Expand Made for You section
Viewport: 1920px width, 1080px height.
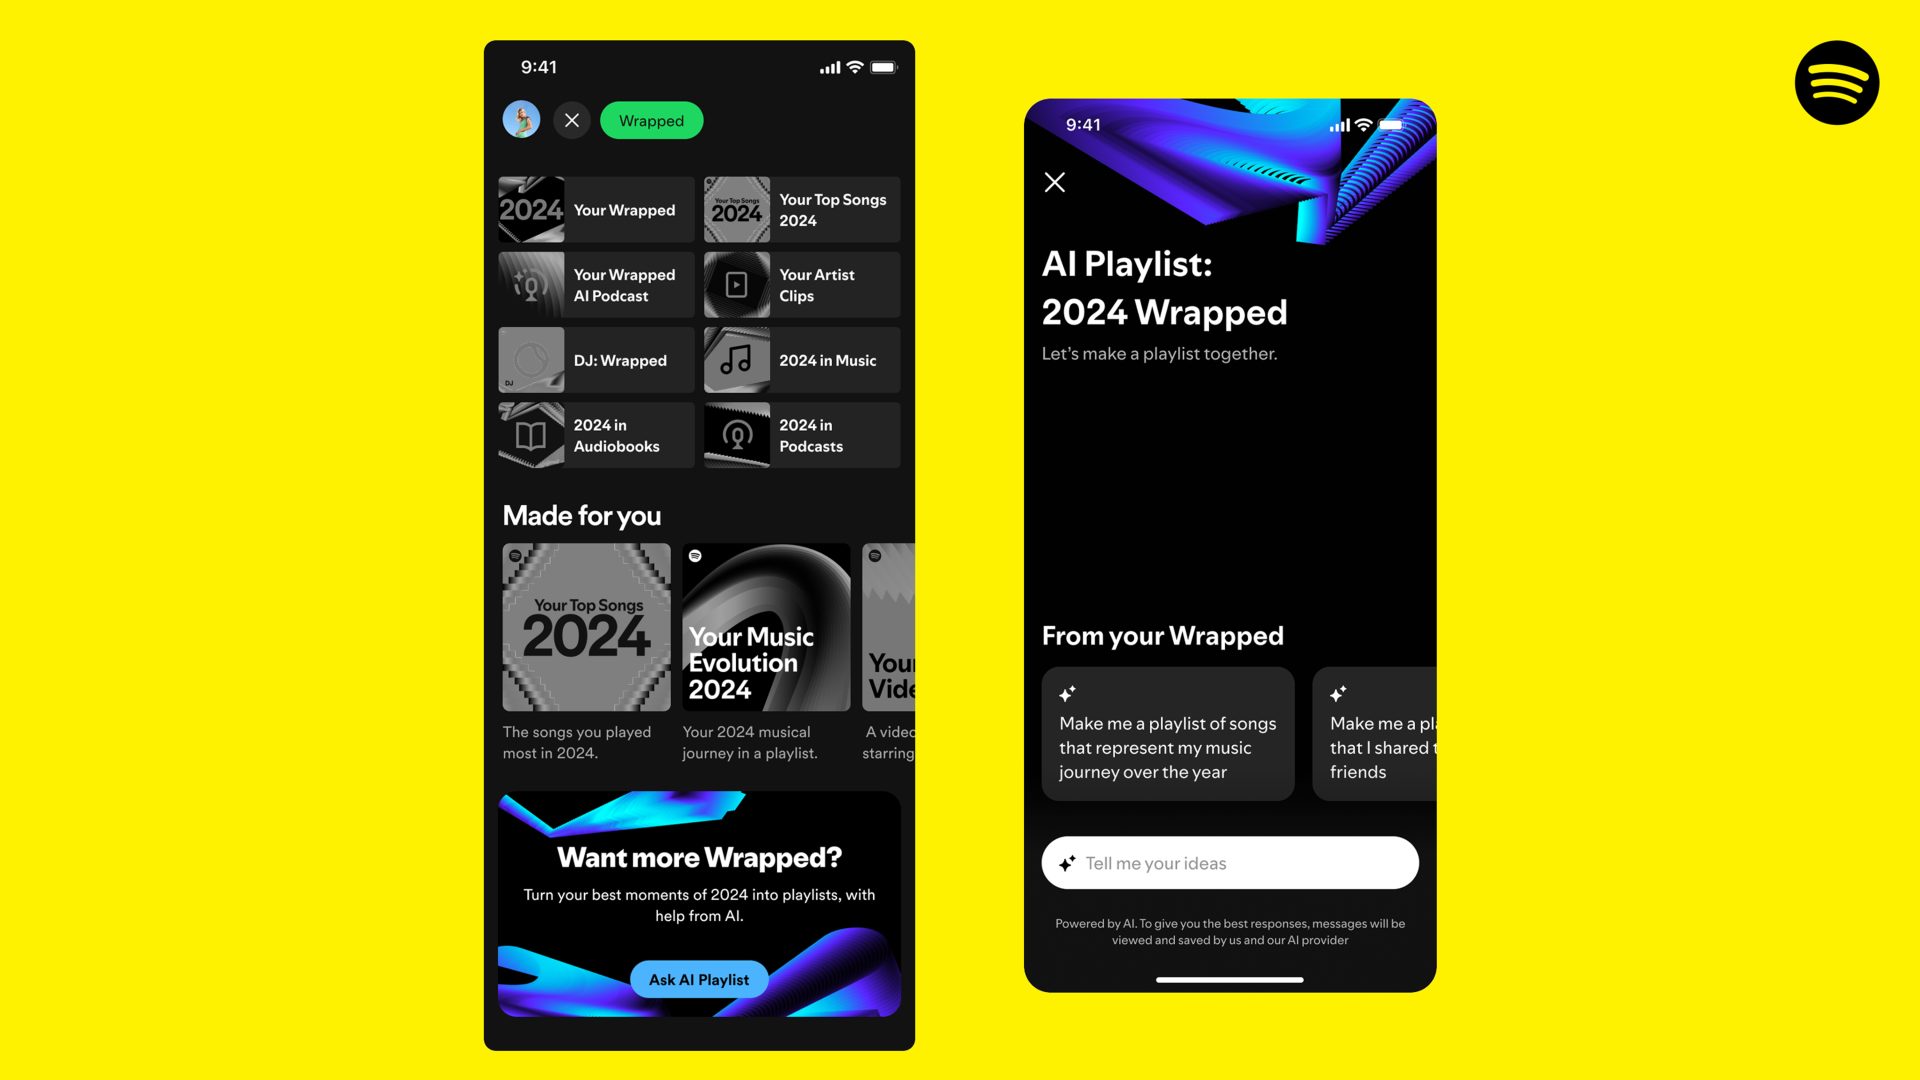(582, 514)
